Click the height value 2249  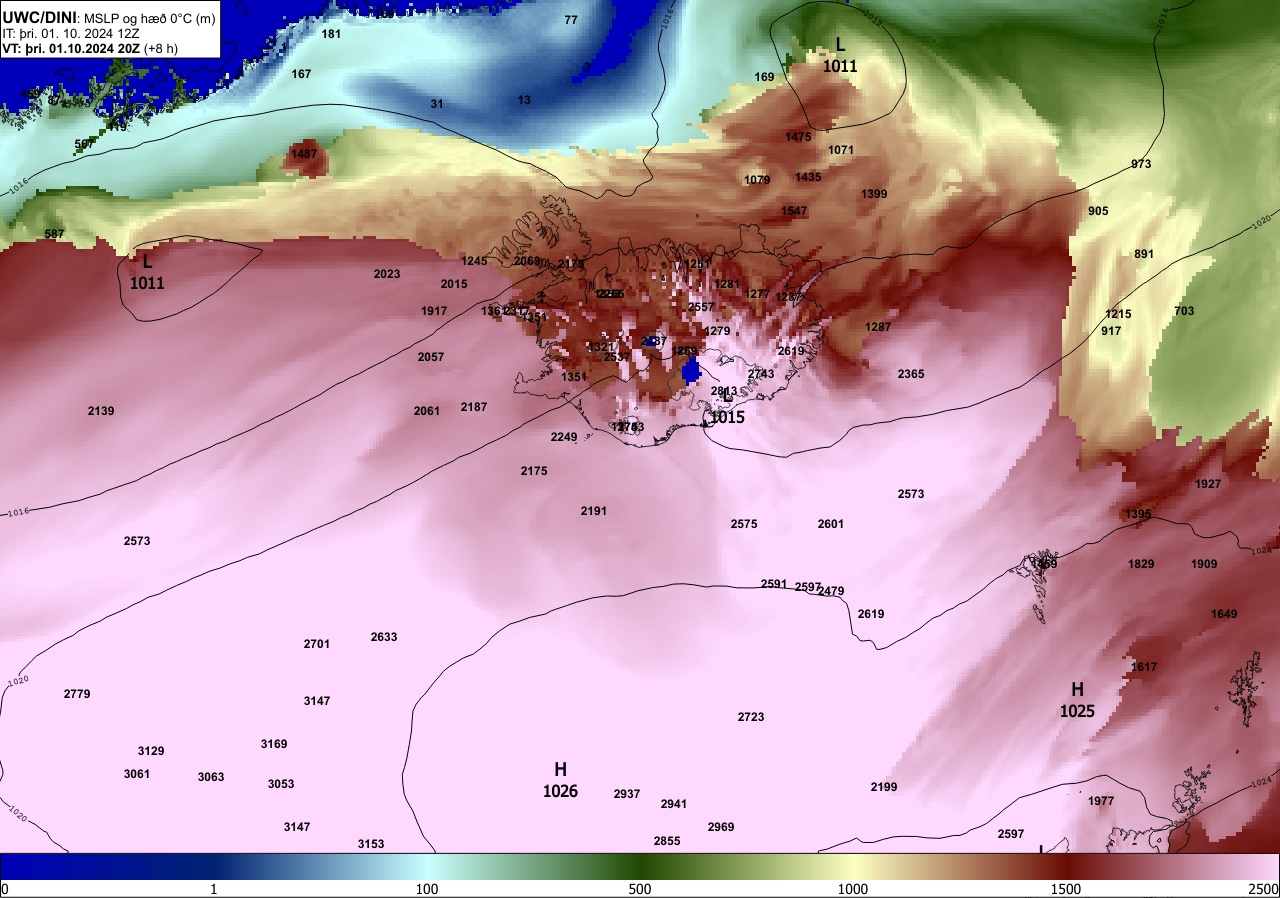(x=564, y=437)
